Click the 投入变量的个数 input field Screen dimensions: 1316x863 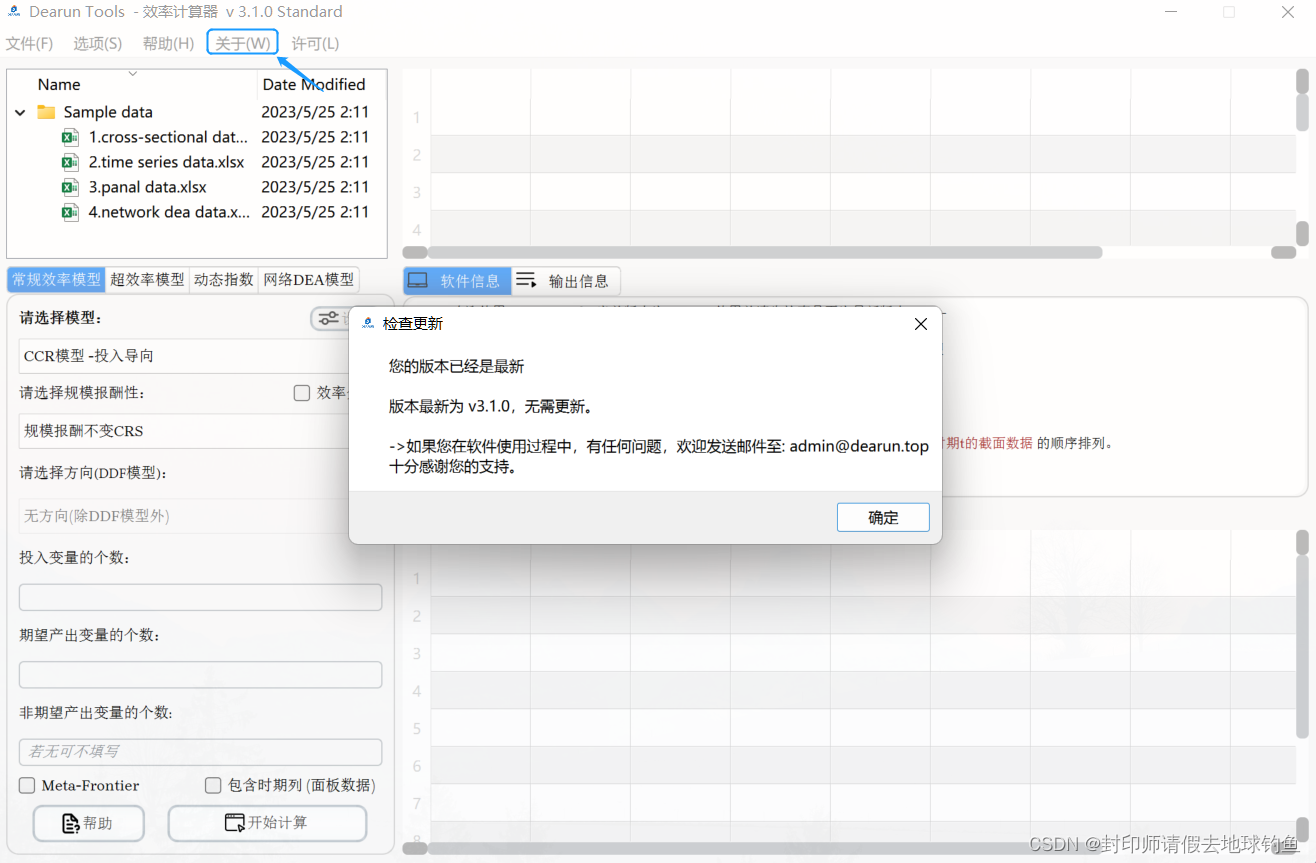click(200, 596)
